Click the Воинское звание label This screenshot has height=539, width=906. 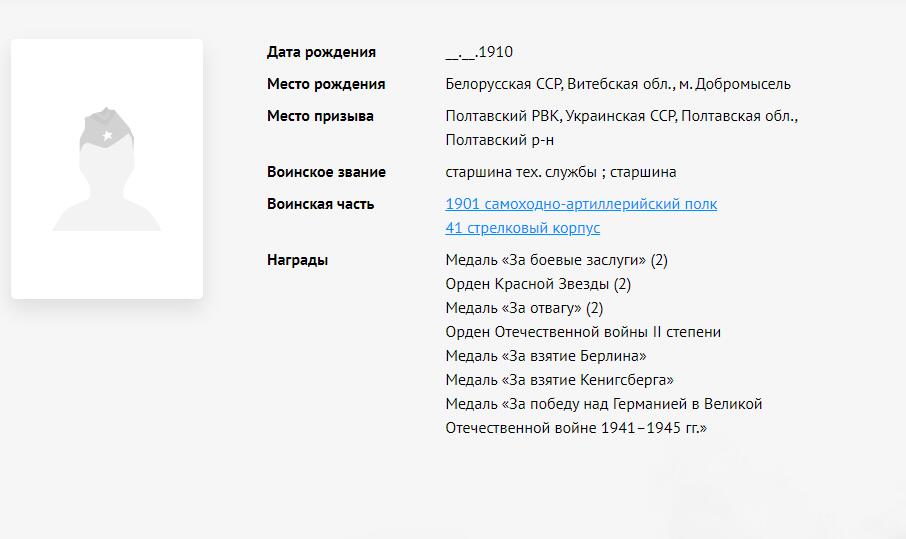[326, 172]
